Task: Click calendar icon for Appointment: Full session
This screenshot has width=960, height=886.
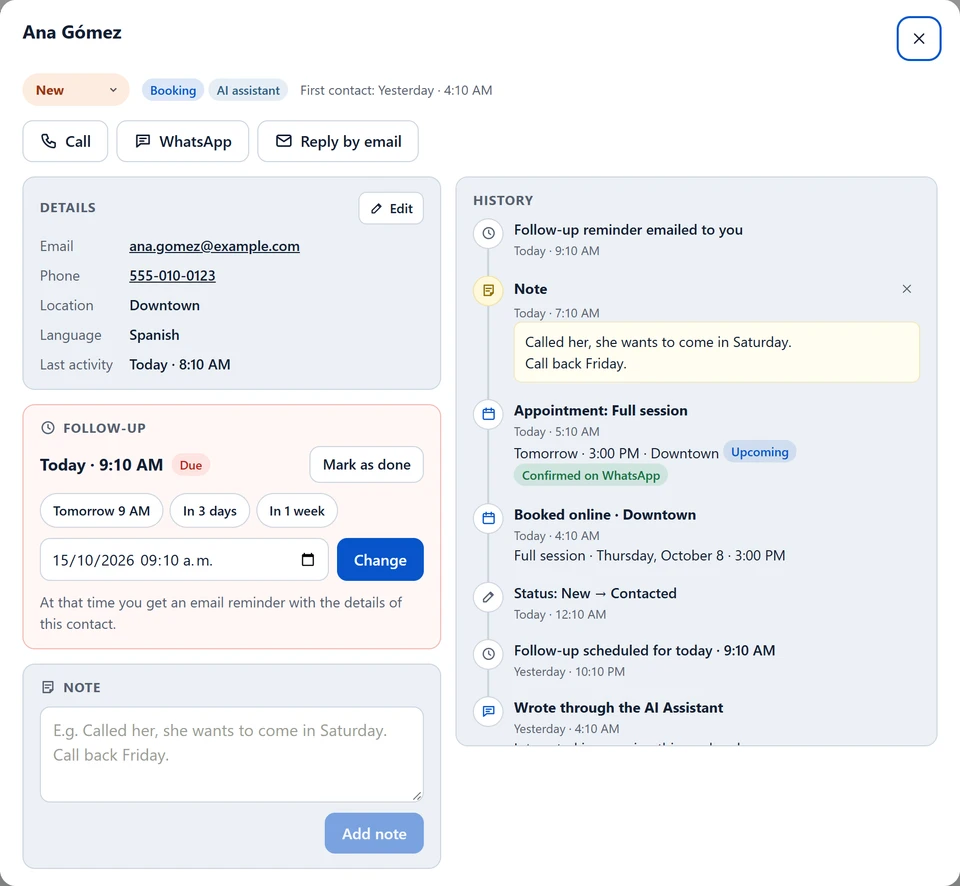Action: pyautogui.click(x=488, y=415)
